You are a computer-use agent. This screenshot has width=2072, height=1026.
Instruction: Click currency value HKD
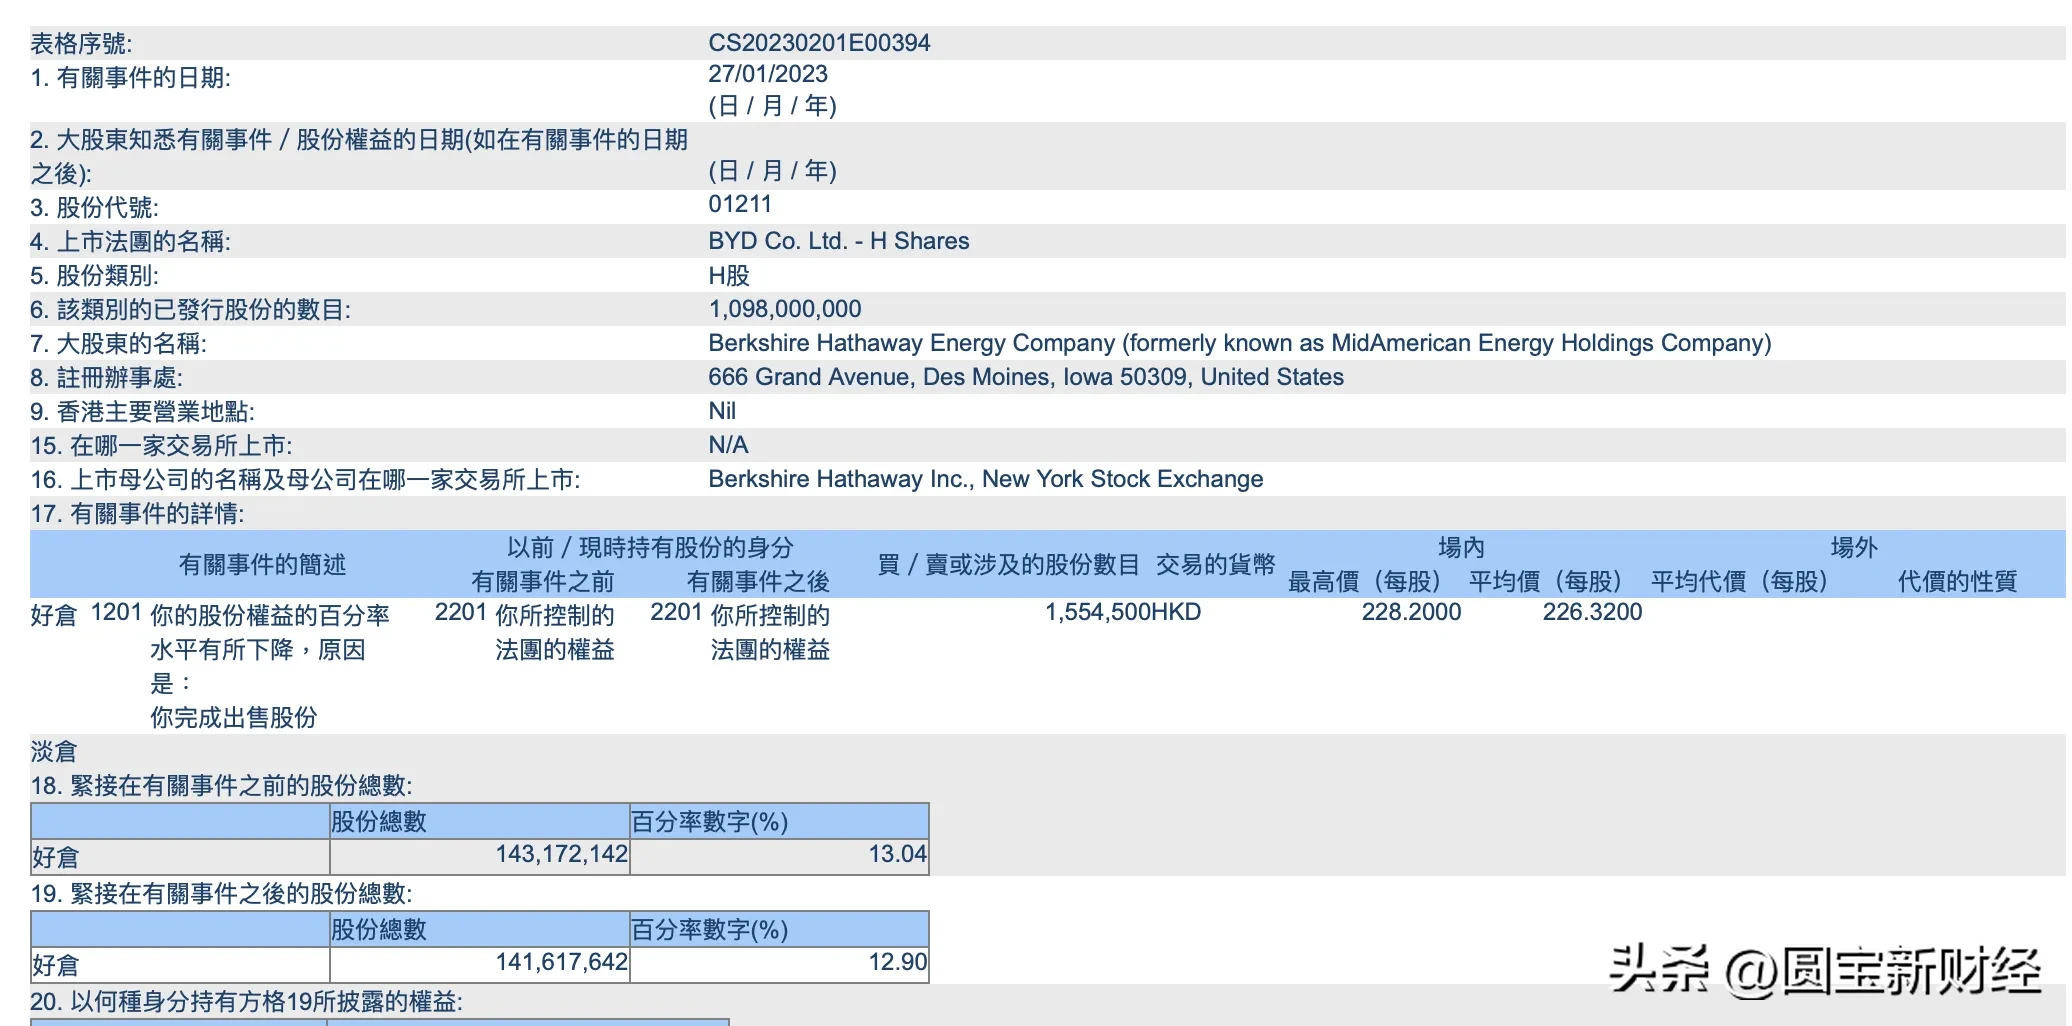[1176, 612]
